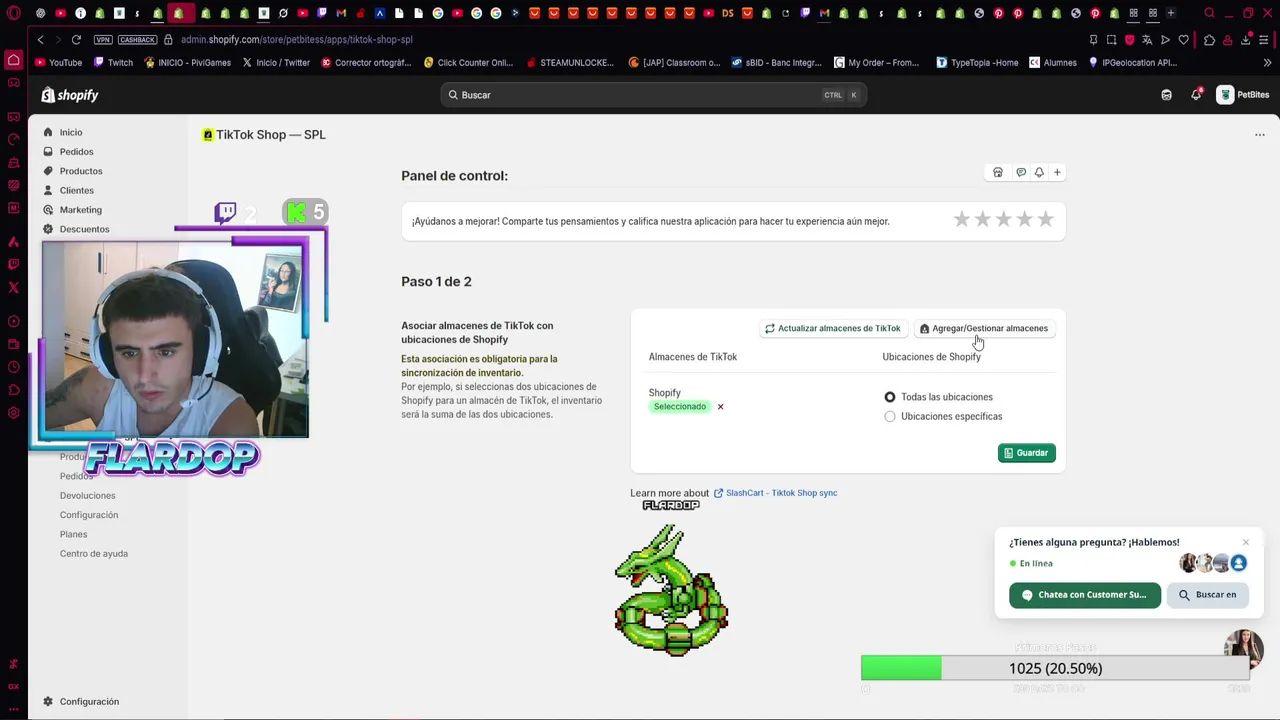
Task: Open Descuentos section
Action: tap(84, 229)
